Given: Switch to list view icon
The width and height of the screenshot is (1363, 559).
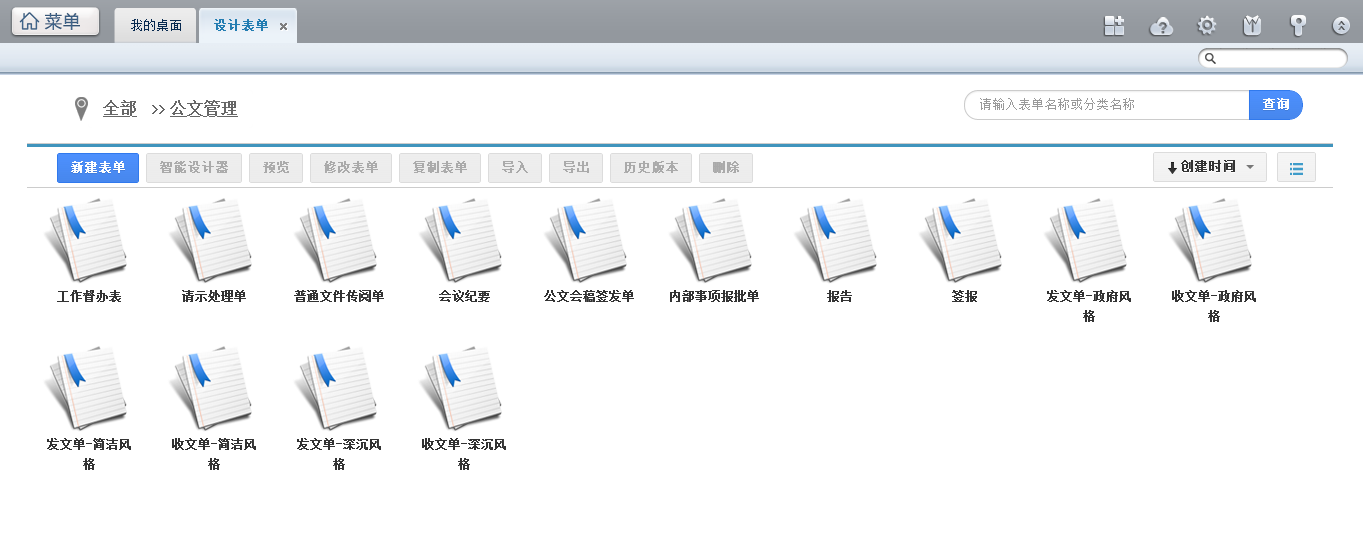Looking at the screenshot, I should coord(1296,168).
